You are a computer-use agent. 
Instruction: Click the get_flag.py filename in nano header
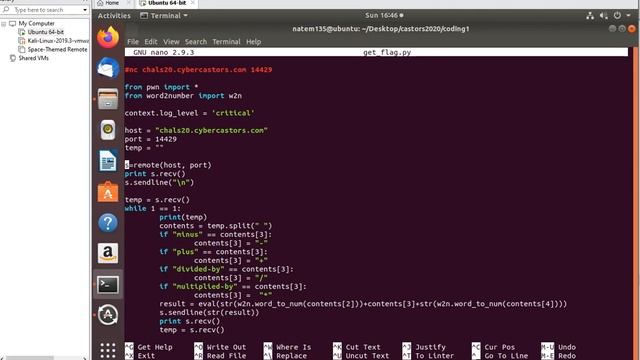387,52
